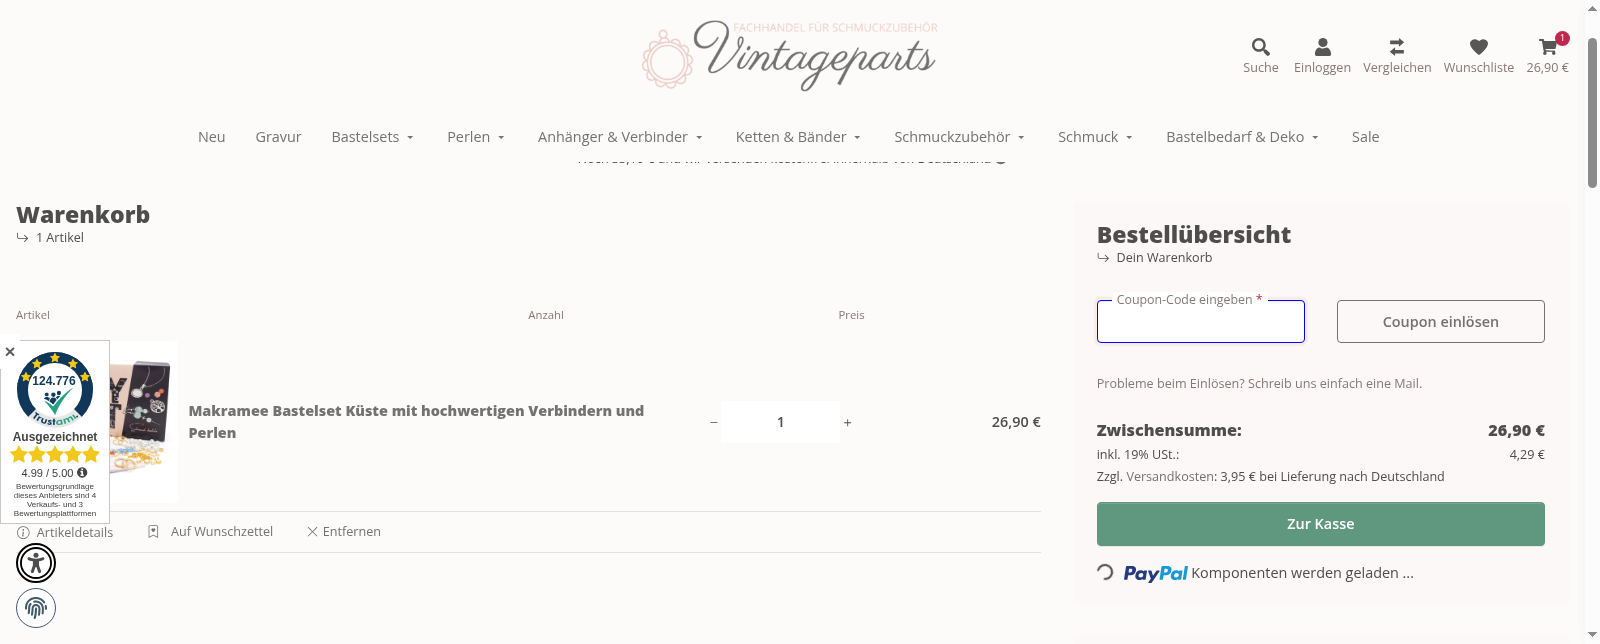
Task: Open the Wunschliste heart icon
Action: point(1478,47)
